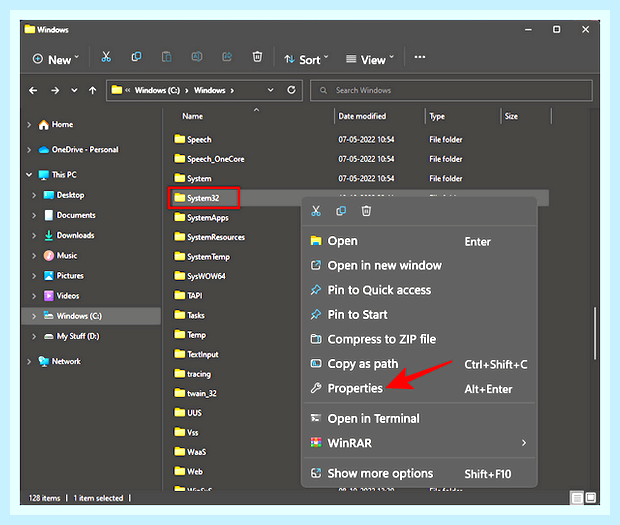Expand the Home tree node
Image resolution: width=620 pixels, height=525 pixels.
(x=29, y=125)
